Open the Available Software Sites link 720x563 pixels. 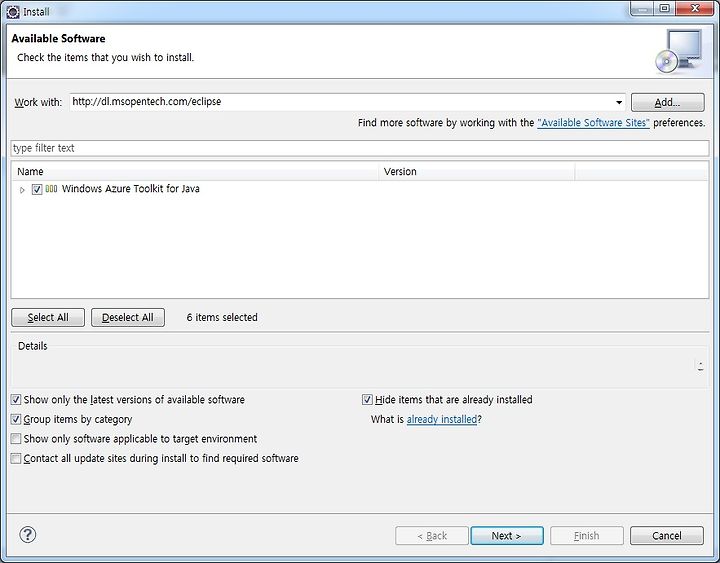(x=593, y=123)
